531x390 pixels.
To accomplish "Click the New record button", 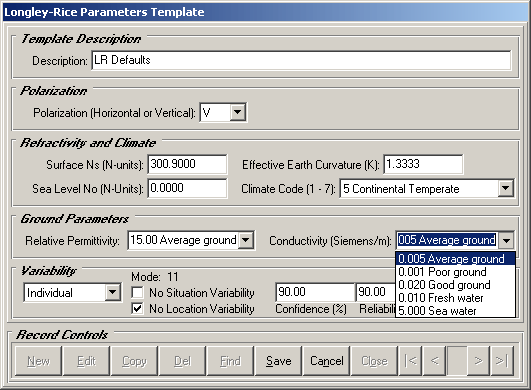I will pos(38,361).
